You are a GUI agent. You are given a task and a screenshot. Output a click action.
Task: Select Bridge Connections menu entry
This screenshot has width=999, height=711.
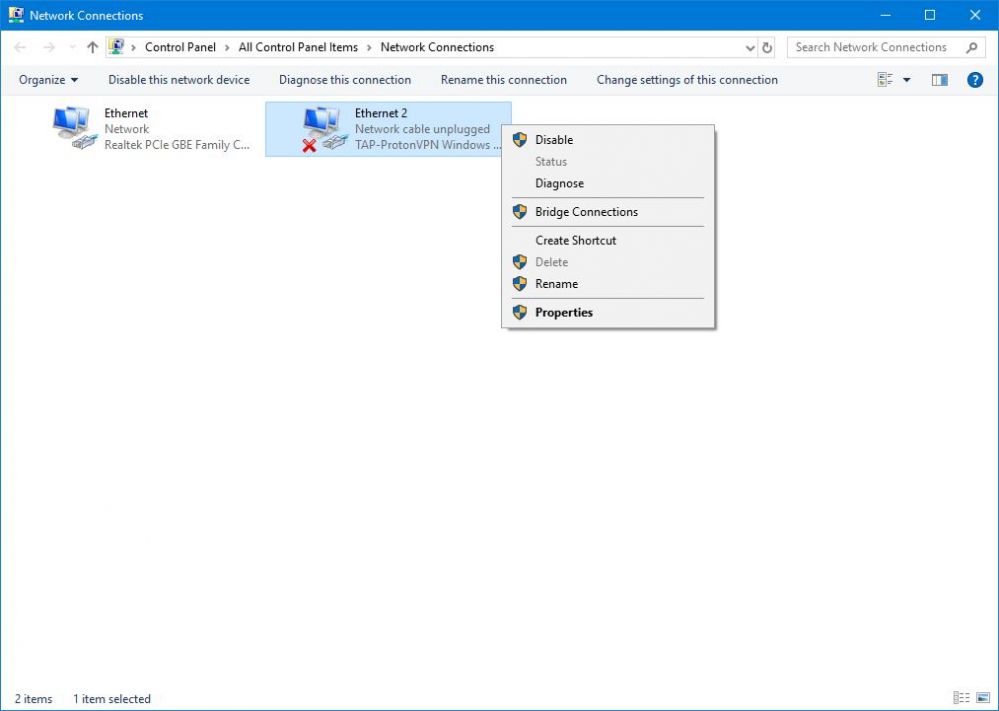coord(586,212)
